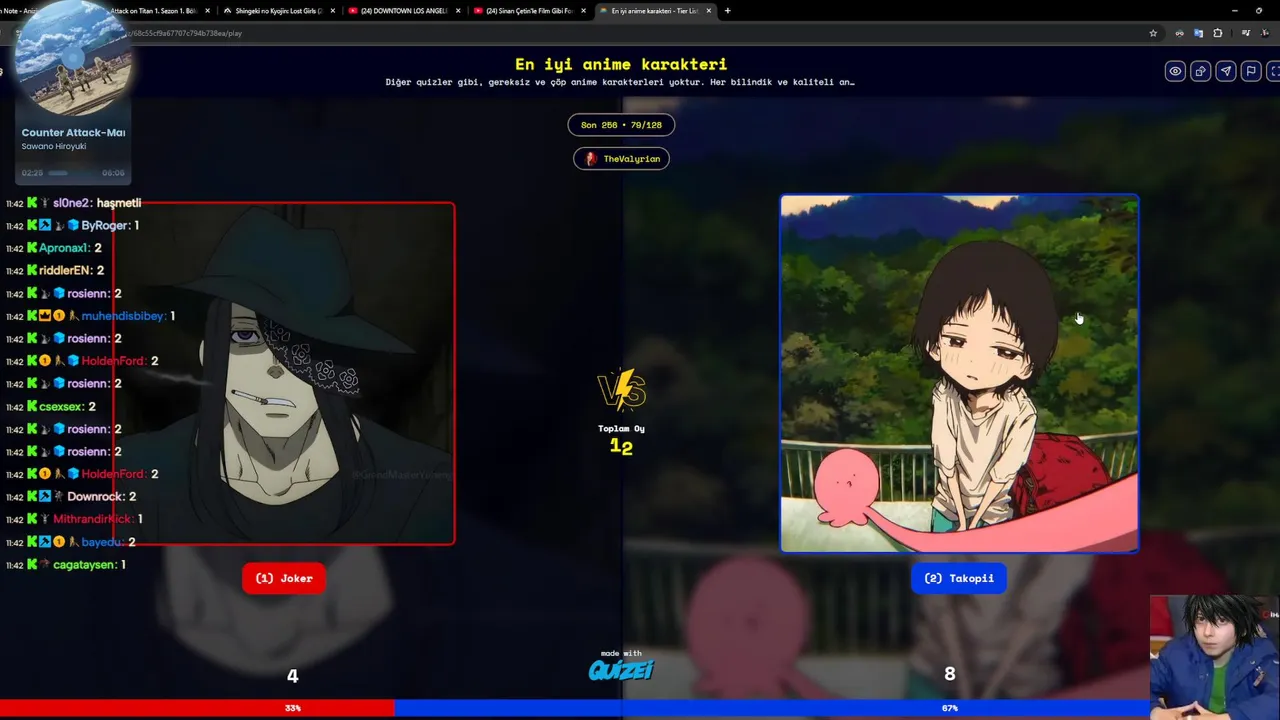Click the paper plane share icon
Screen dimensions: 1280x720
1225,71
